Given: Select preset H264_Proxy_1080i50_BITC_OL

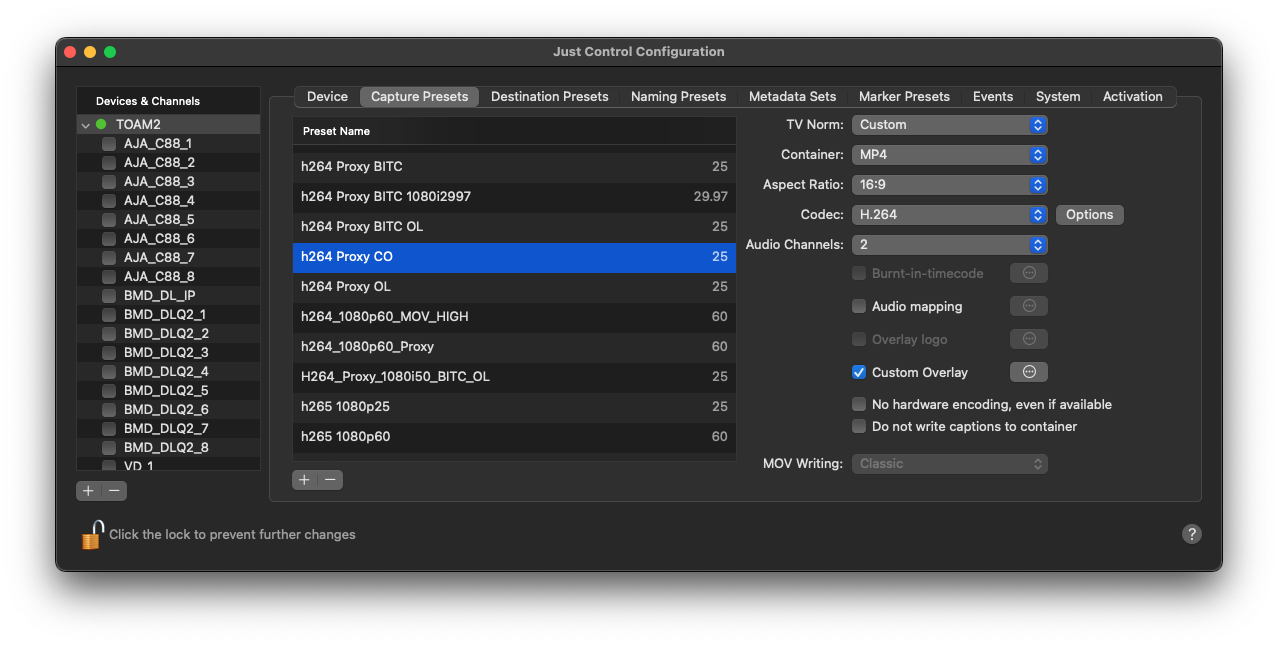Looking at the screenshot, I should [514, 377].
